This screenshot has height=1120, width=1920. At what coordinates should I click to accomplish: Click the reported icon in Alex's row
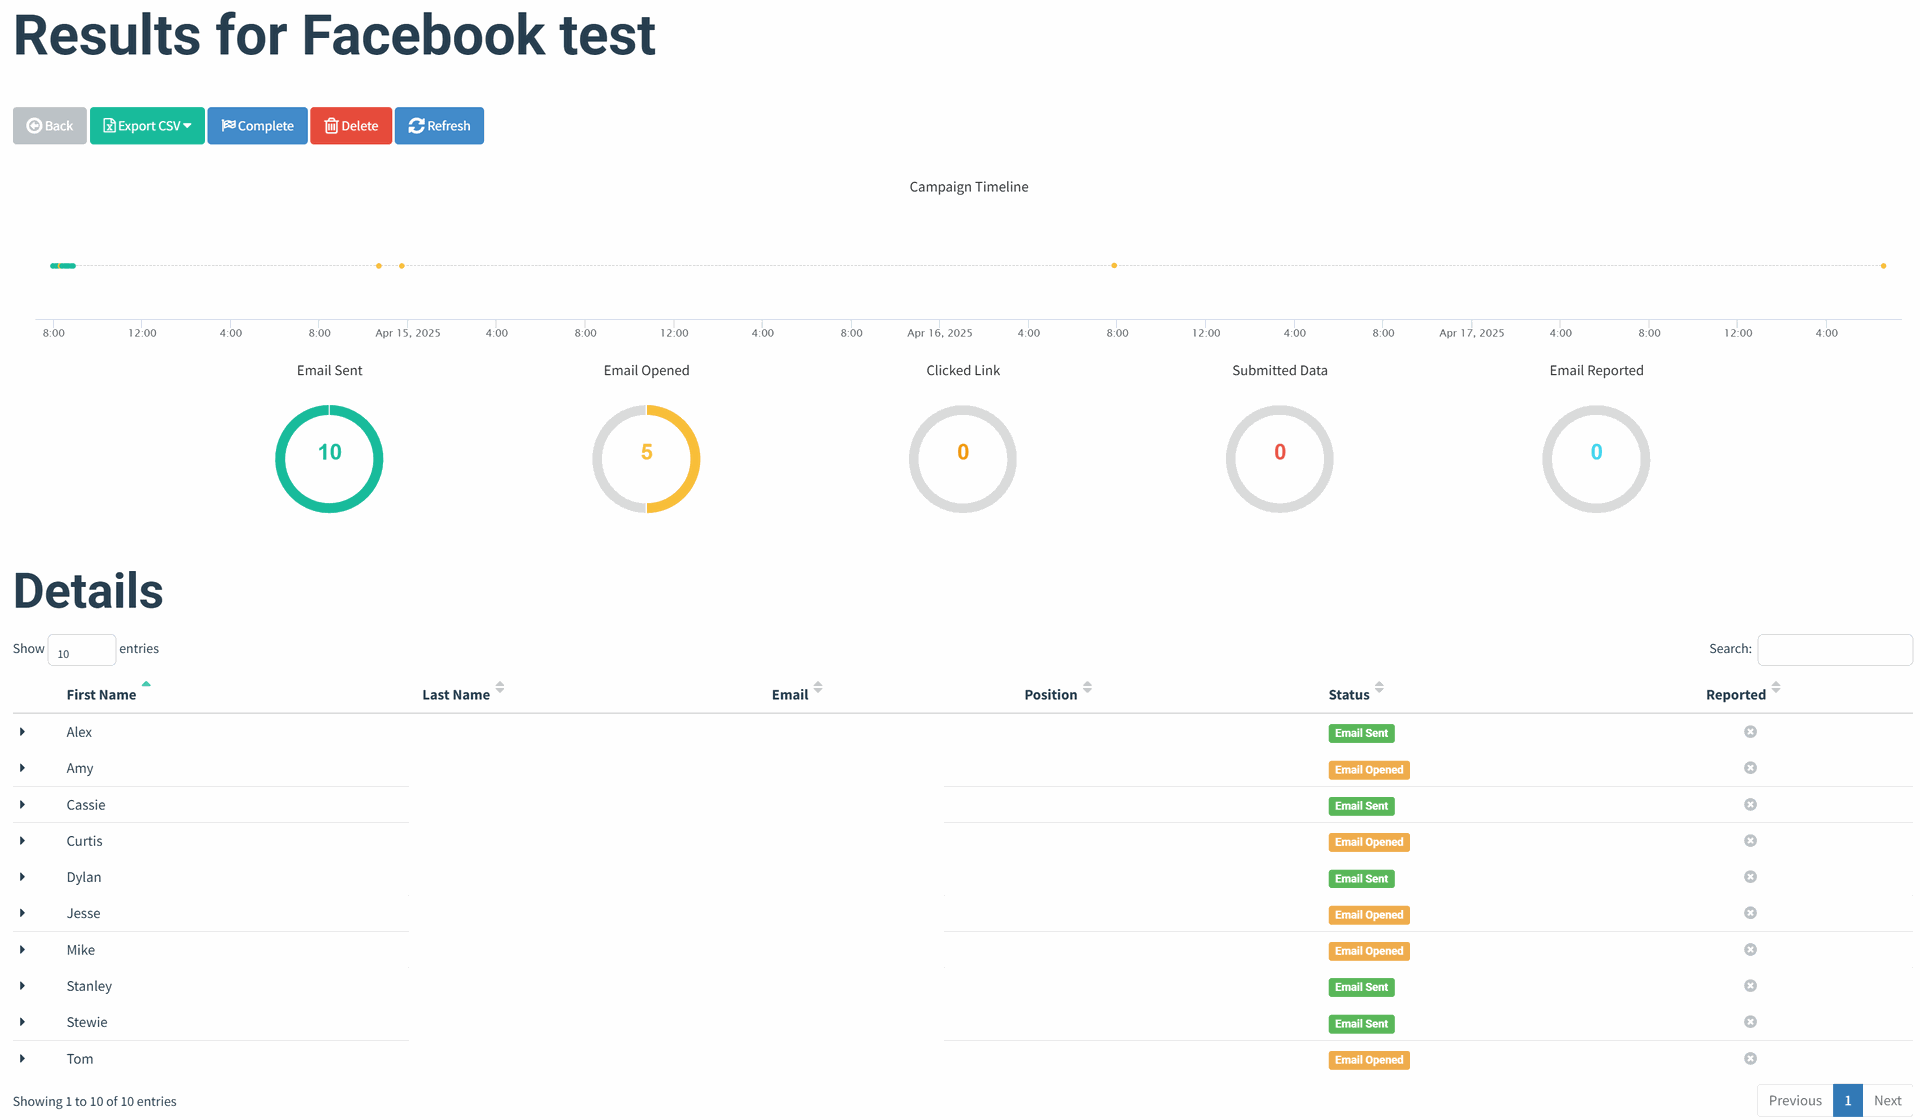point(1750,732)
